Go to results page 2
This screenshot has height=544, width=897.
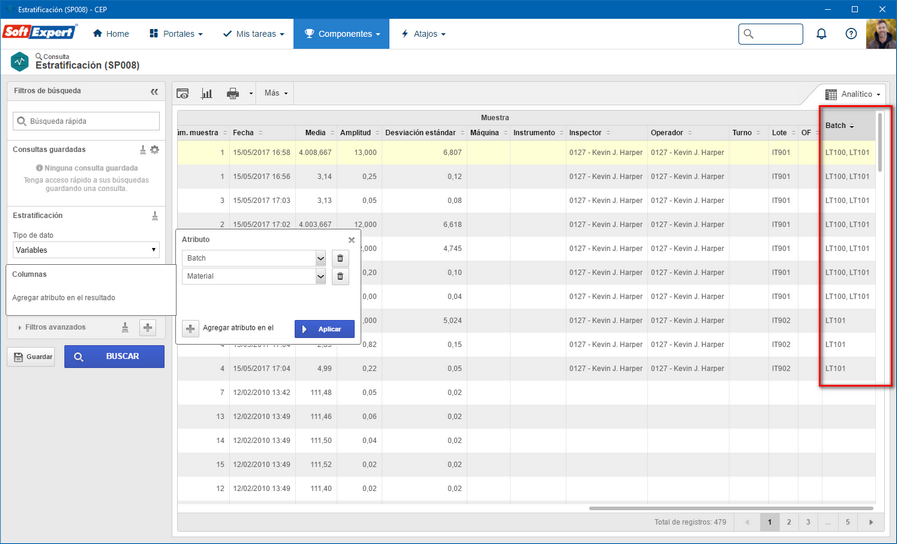click(789, 522)
